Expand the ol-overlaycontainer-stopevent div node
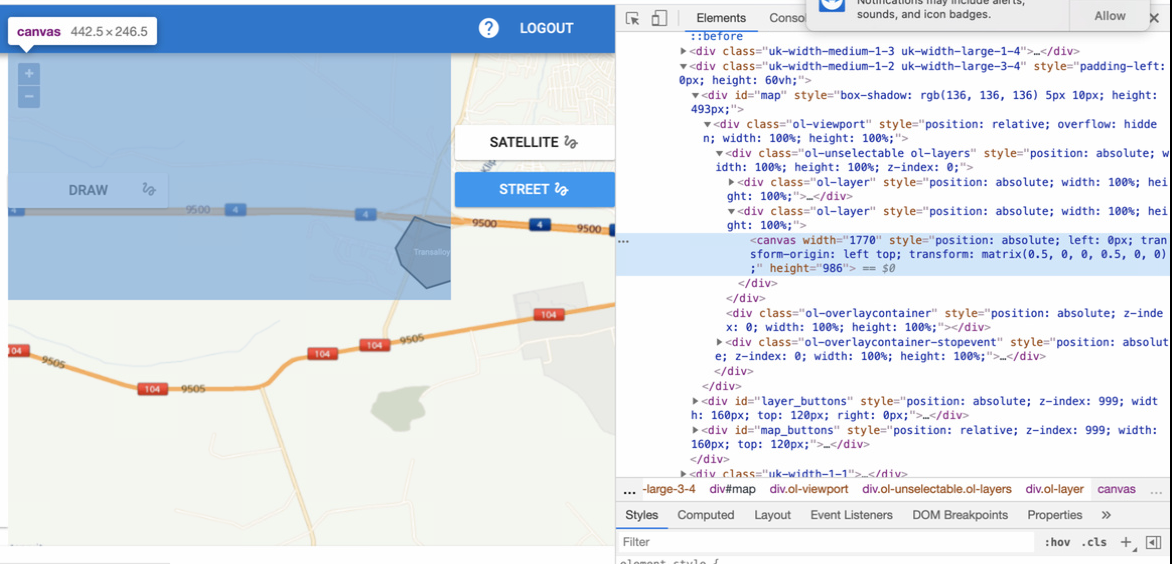This screenshot has width=1172, height=564. click(720, 342)
